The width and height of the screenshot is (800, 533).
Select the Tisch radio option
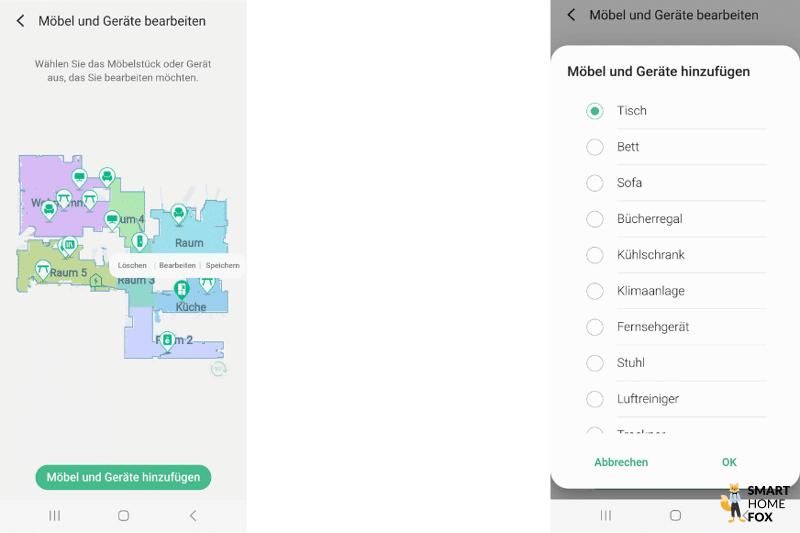pyautogui.click(x=595, y=111)
